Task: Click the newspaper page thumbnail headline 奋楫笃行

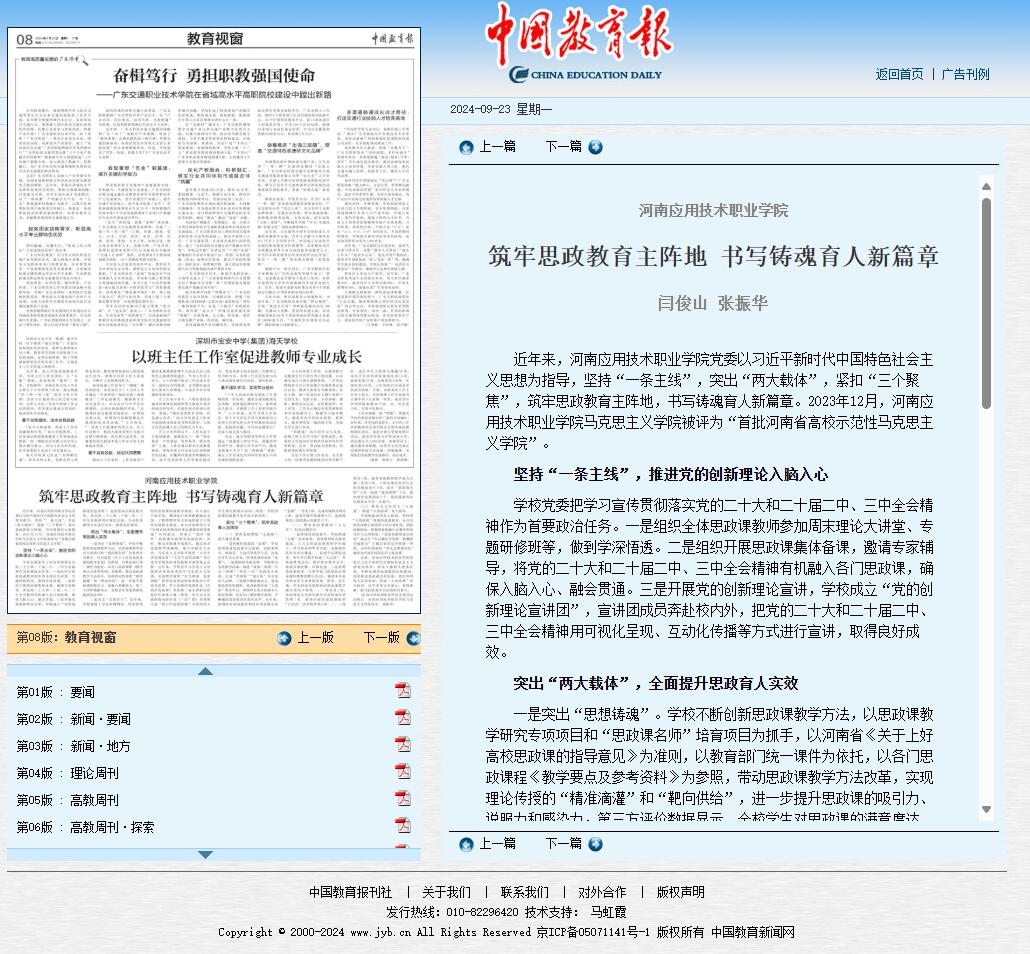Action: [x=214, y=75]
